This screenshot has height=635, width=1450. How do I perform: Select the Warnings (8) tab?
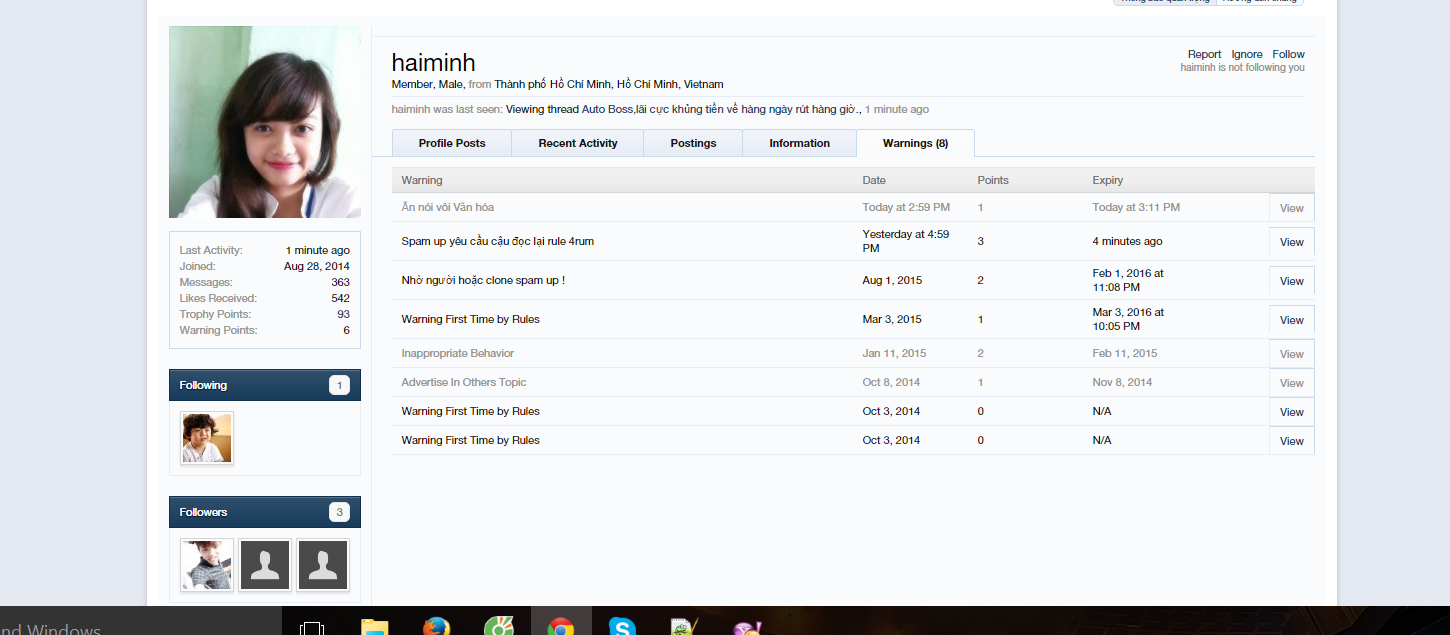(915, 143)
